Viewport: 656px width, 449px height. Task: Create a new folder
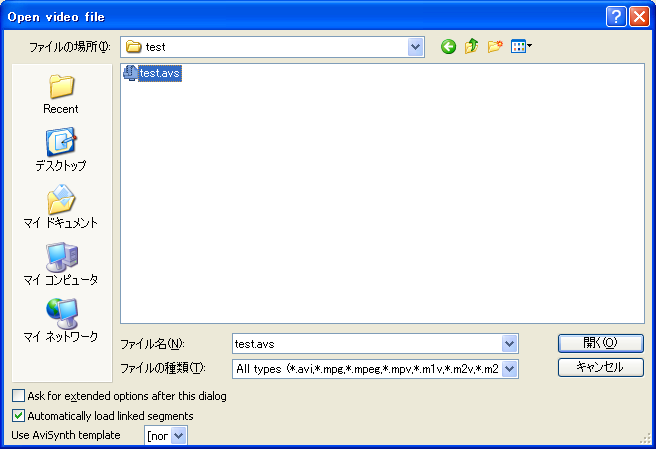pos(494,47)
